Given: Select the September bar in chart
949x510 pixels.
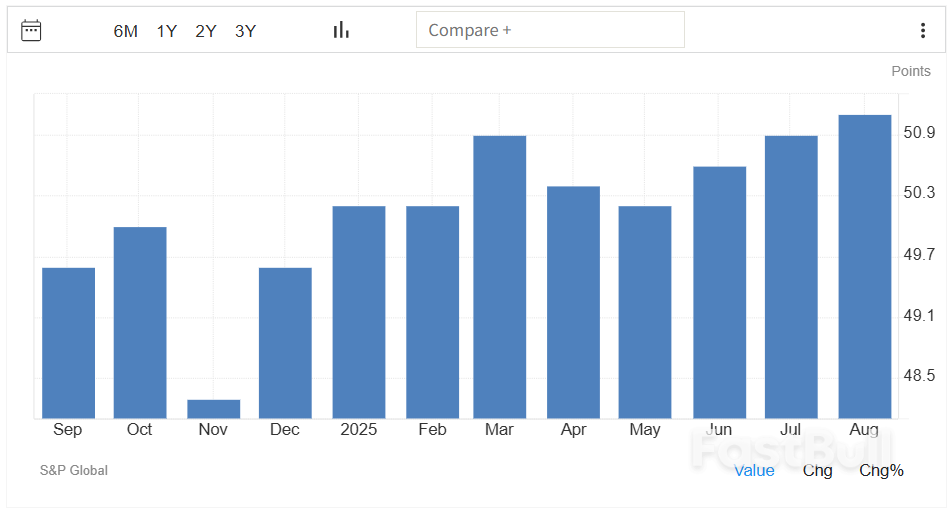Looking at the screenshot, I should 68,343.
